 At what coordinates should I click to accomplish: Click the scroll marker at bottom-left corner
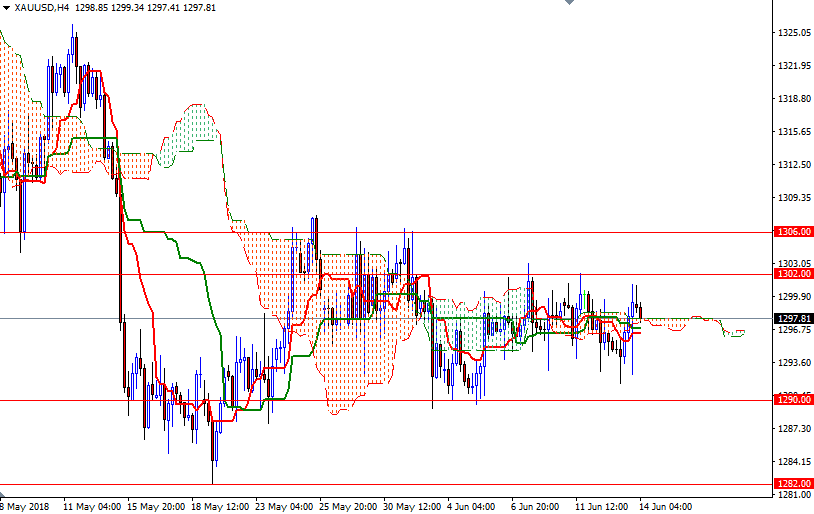click(3, 494)
